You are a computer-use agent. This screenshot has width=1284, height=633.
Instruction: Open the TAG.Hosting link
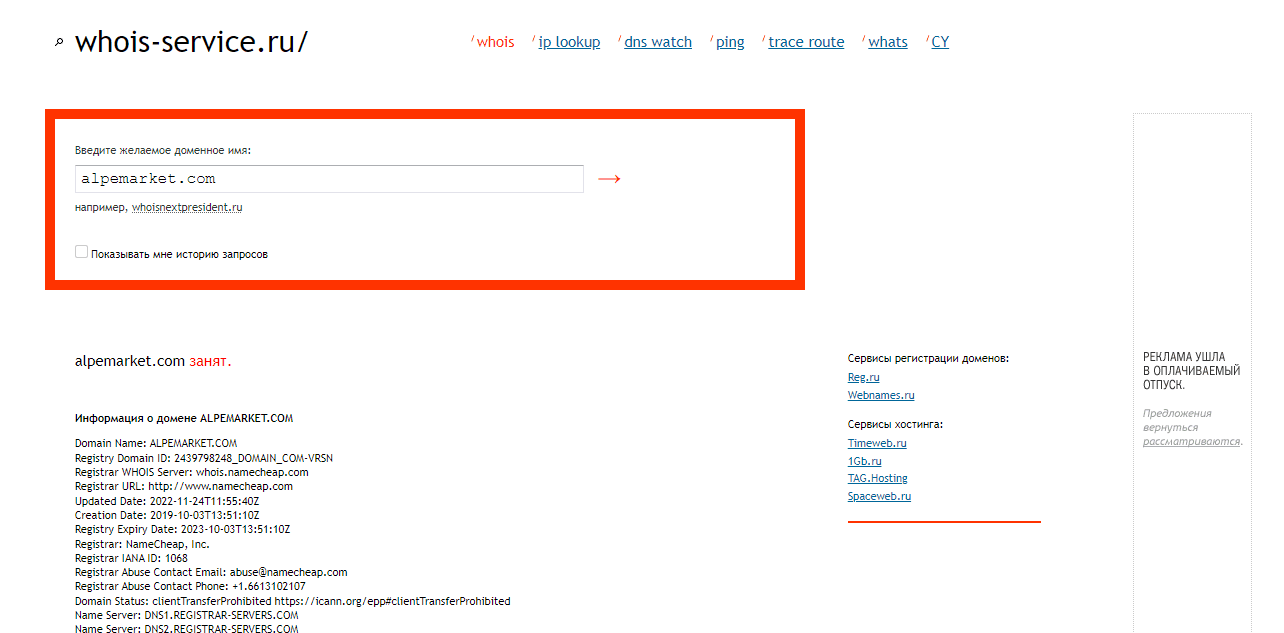[x=877, y=478]
